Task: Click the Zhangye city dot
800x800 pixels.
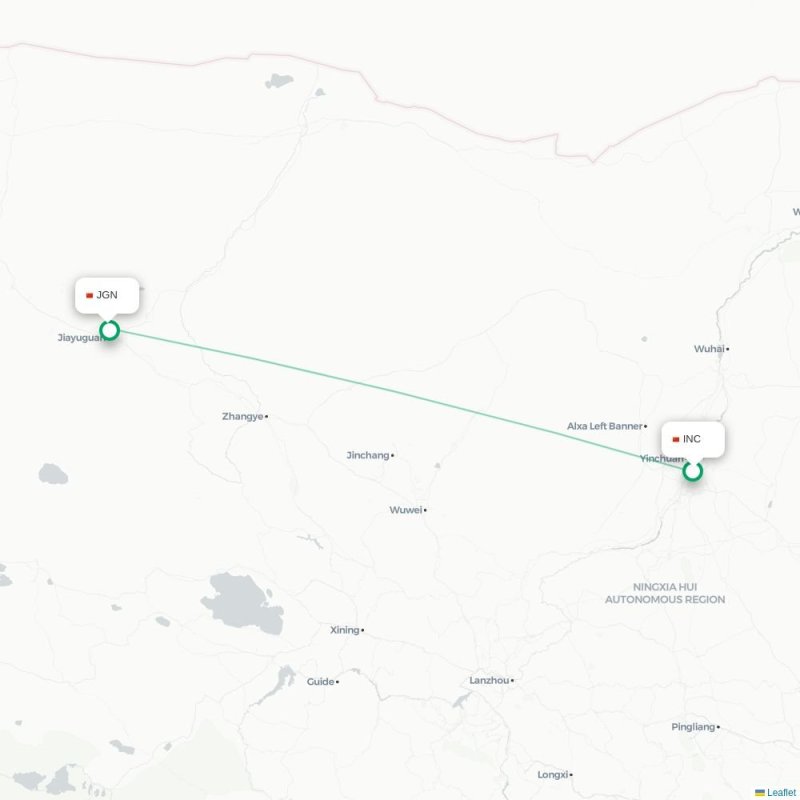Action: click(266, 417)
